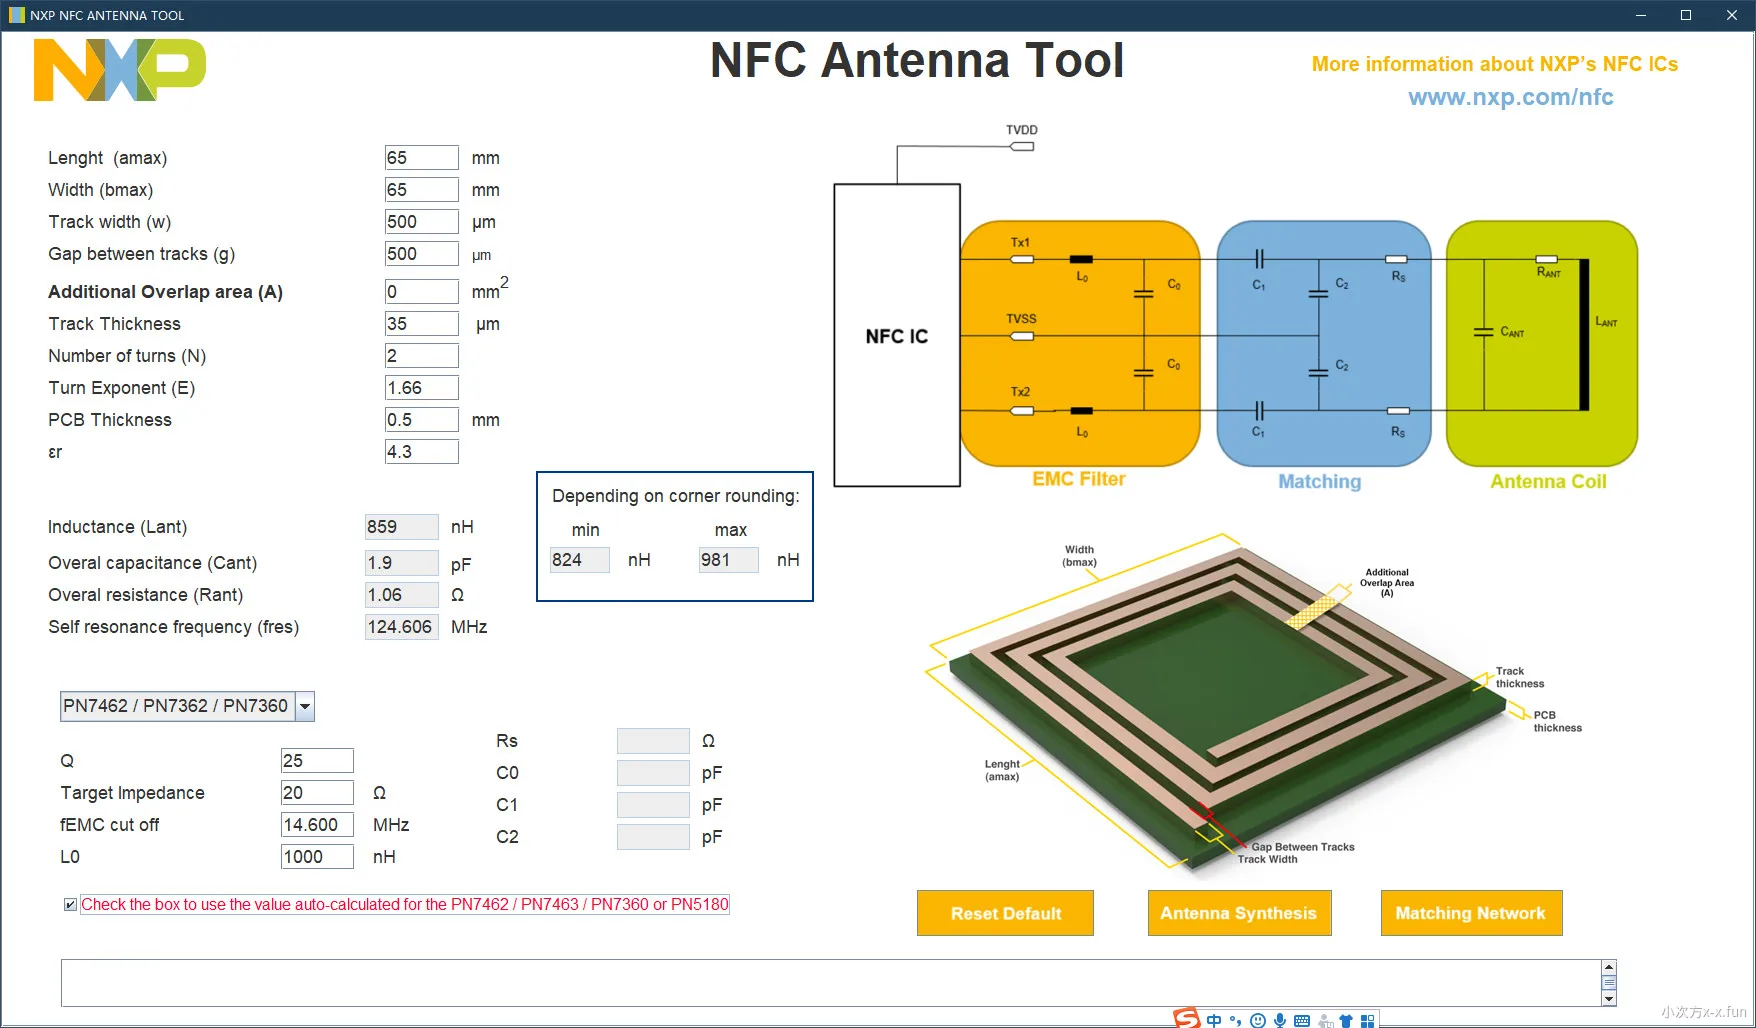Screen dimensions: 1756x1028
Task: Click the Number of turns (N) field
Action: (x=421, y=356)
